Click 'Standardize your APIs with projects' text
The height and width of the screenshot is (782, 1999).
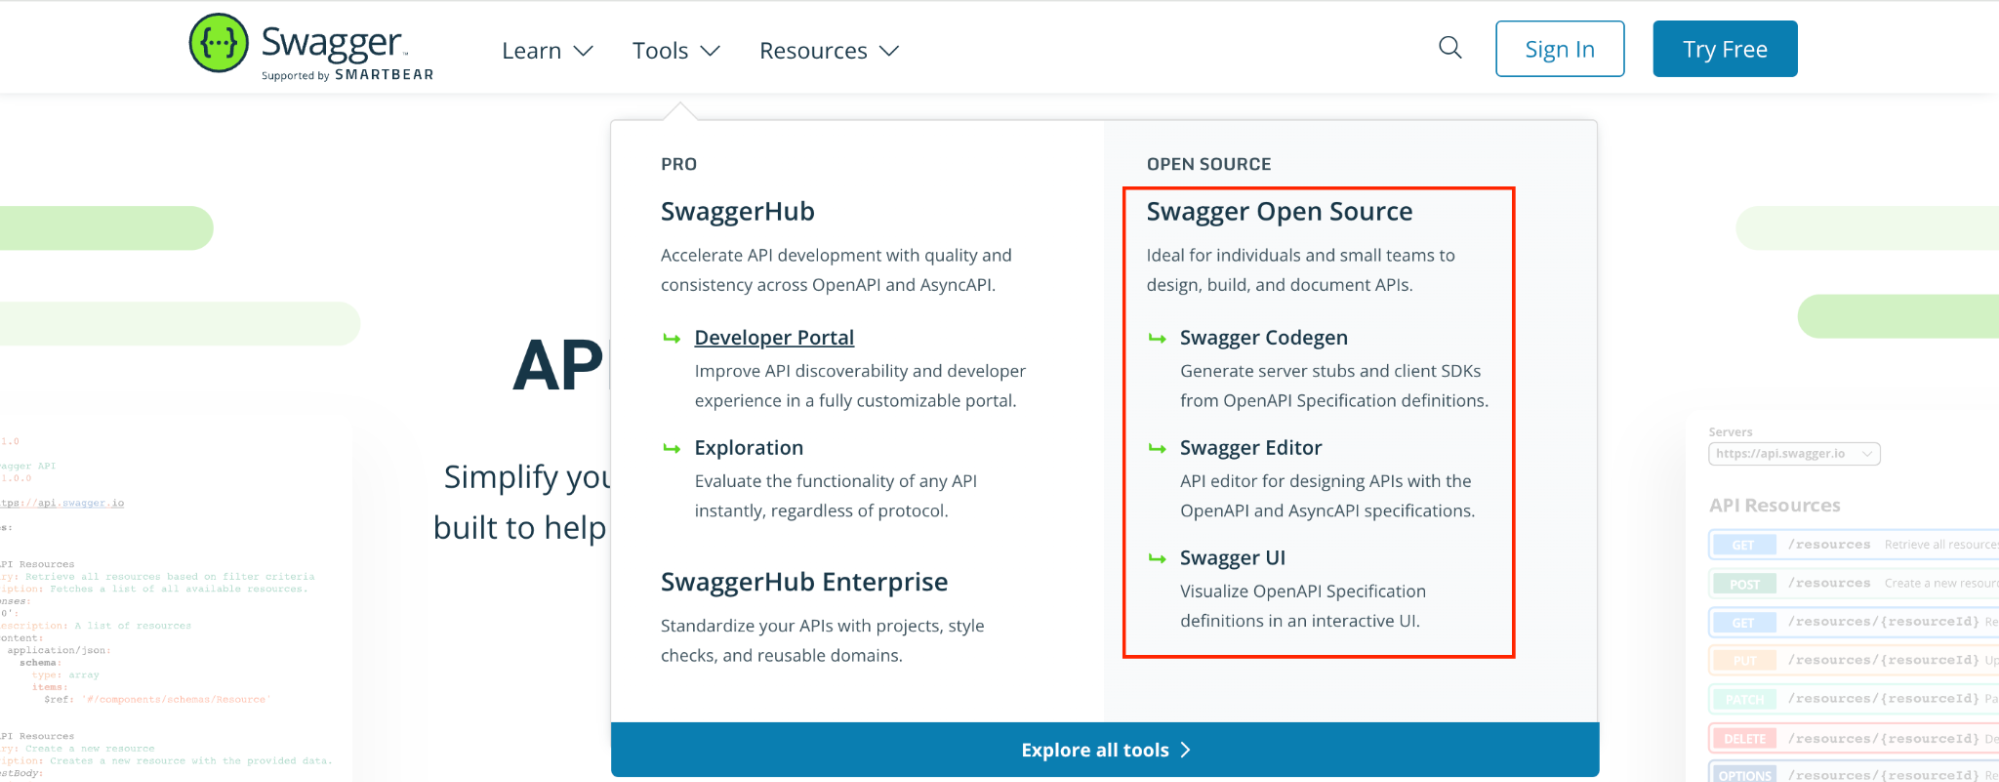pyautogui.click(x=822, y=641)
